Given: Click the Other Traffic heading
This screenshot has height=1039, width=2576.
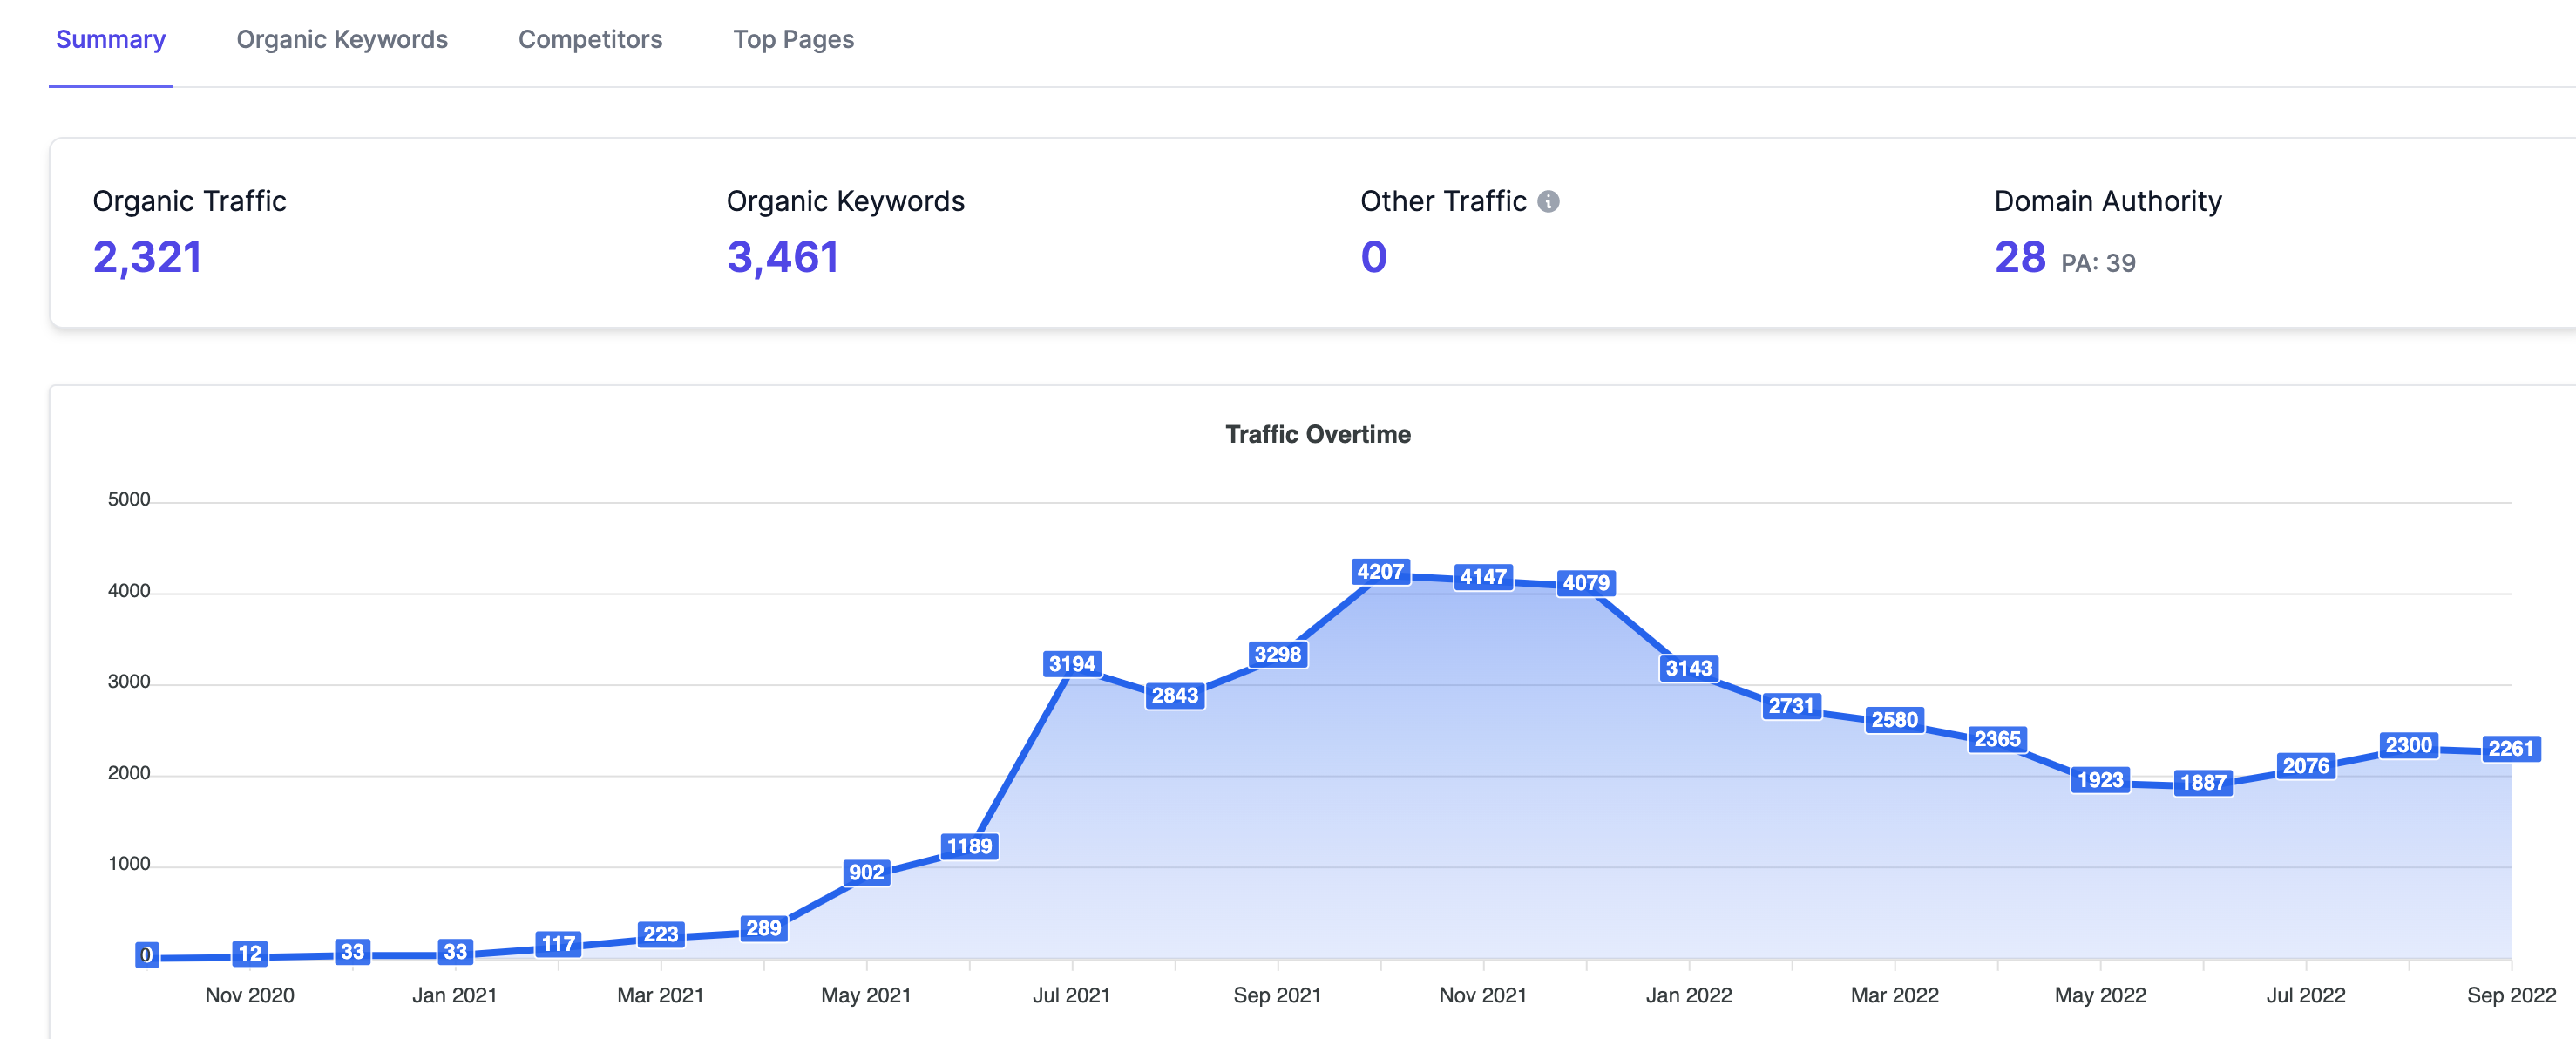Looking at the screenshot, I should point(1443,201).
